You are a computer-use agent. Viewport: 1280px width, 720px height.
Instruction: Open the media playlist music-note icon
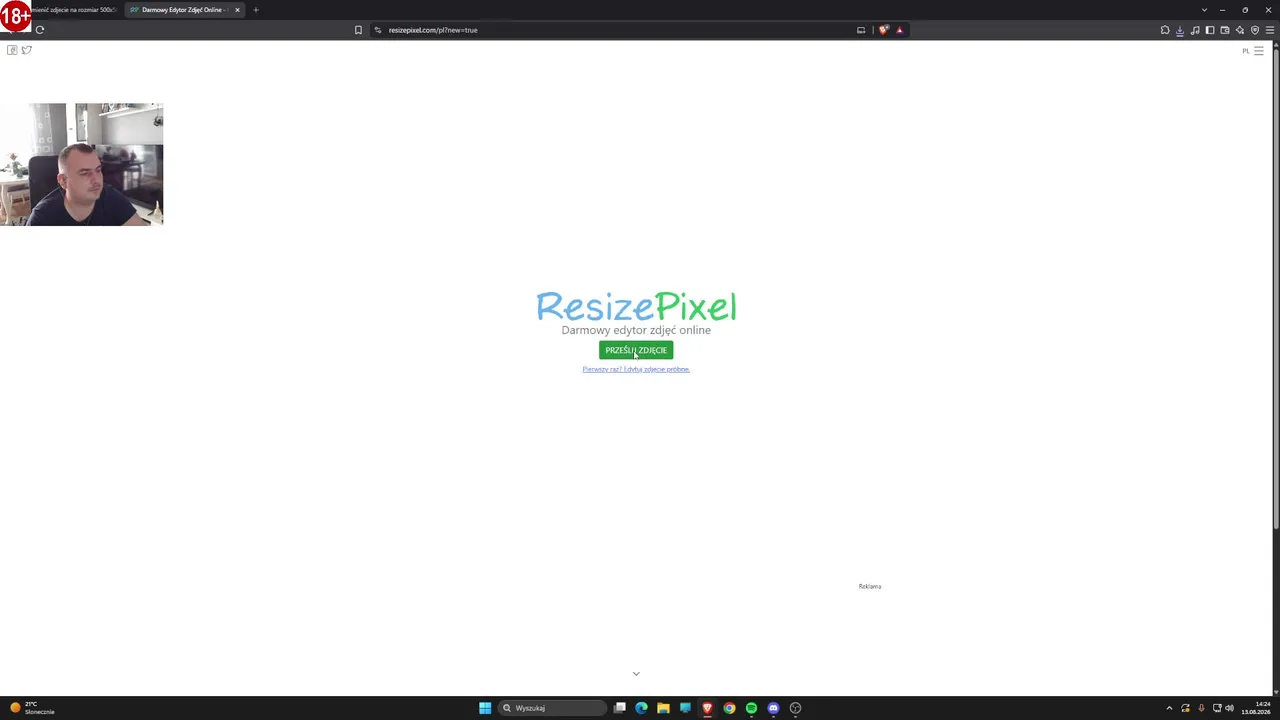click(x=1195, y=30)
